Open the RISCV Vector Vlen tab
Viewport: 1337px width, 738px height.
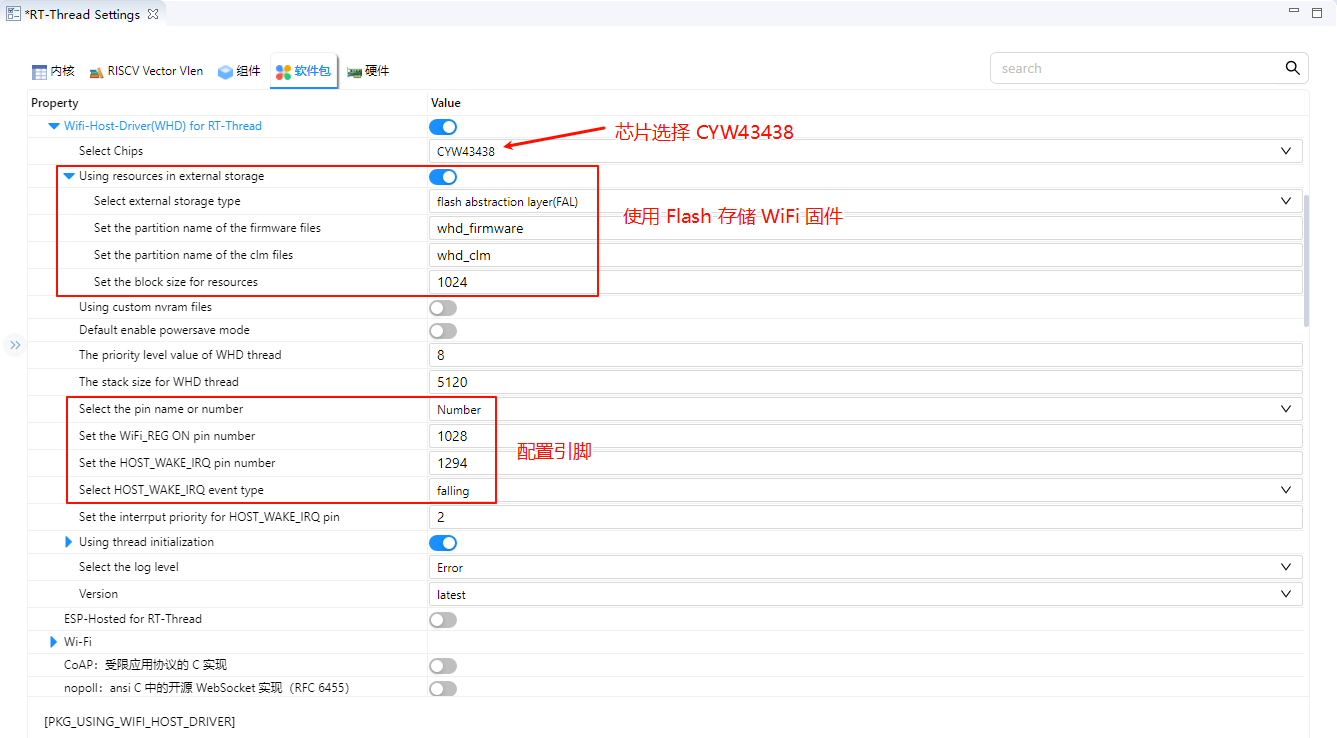146,71
